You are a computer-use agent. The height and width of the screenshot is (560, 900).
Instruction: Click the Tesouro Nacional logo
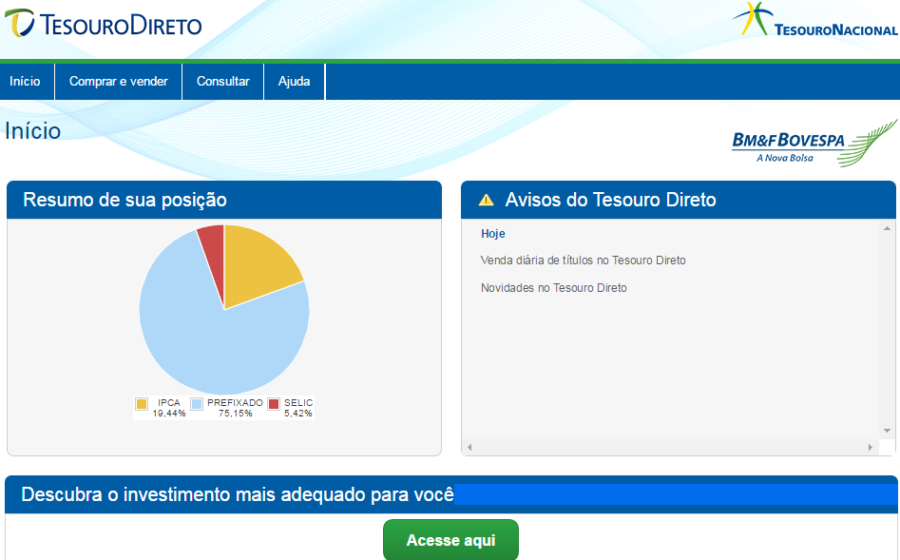pos(815,21)
